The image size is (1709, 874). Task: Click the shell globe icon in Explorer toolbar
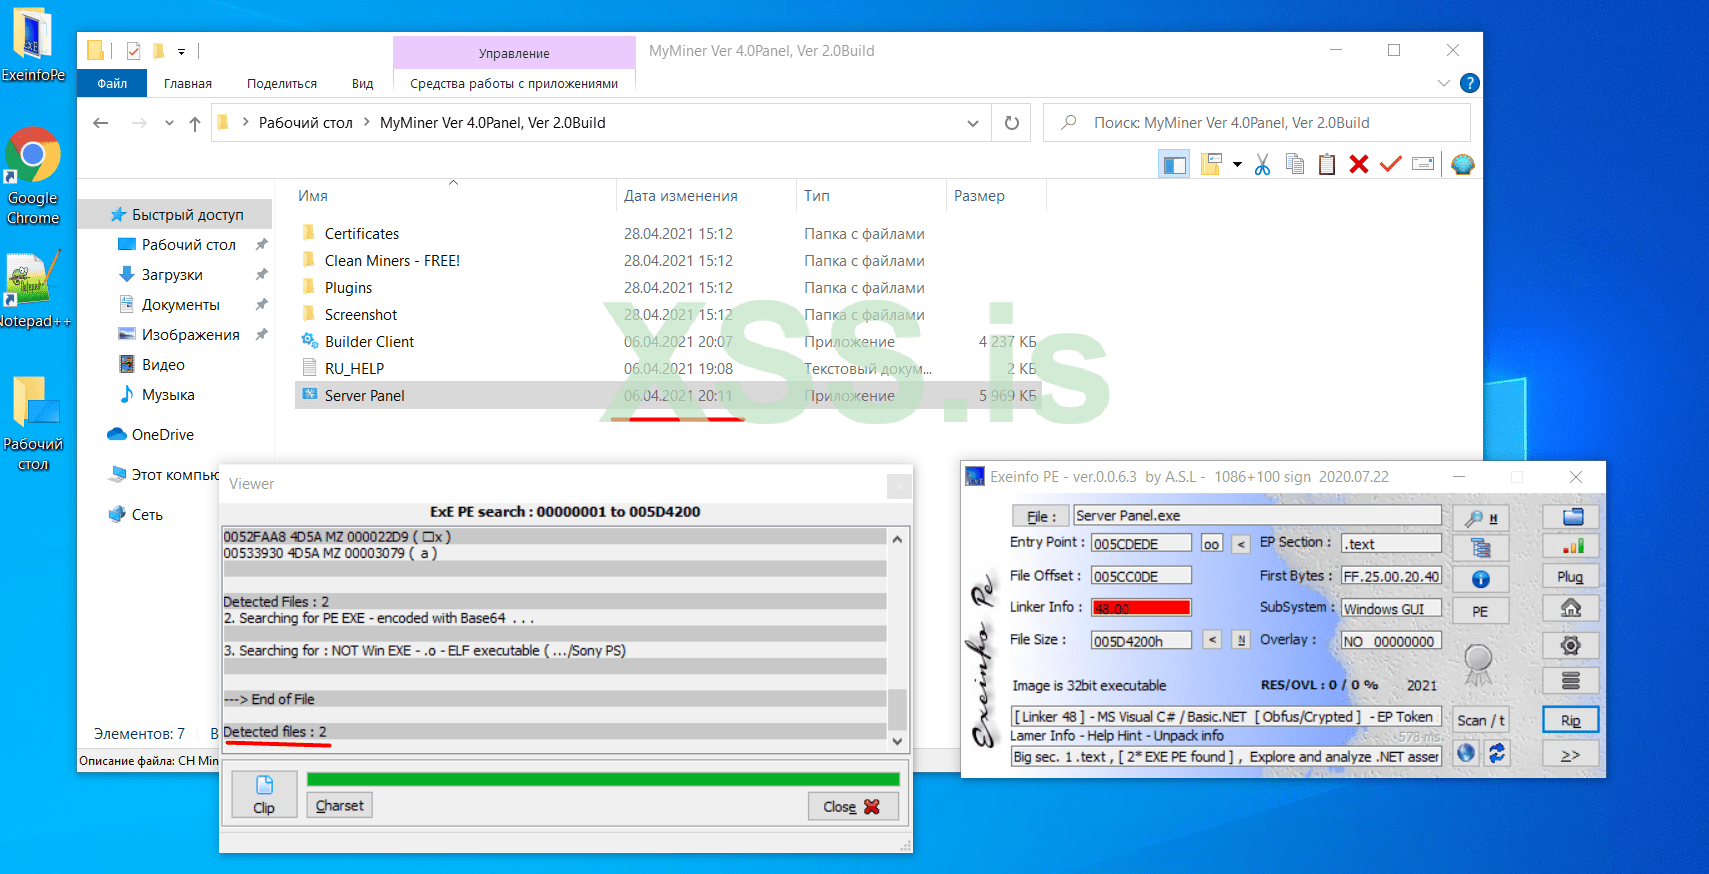(x=1462, y=165)
